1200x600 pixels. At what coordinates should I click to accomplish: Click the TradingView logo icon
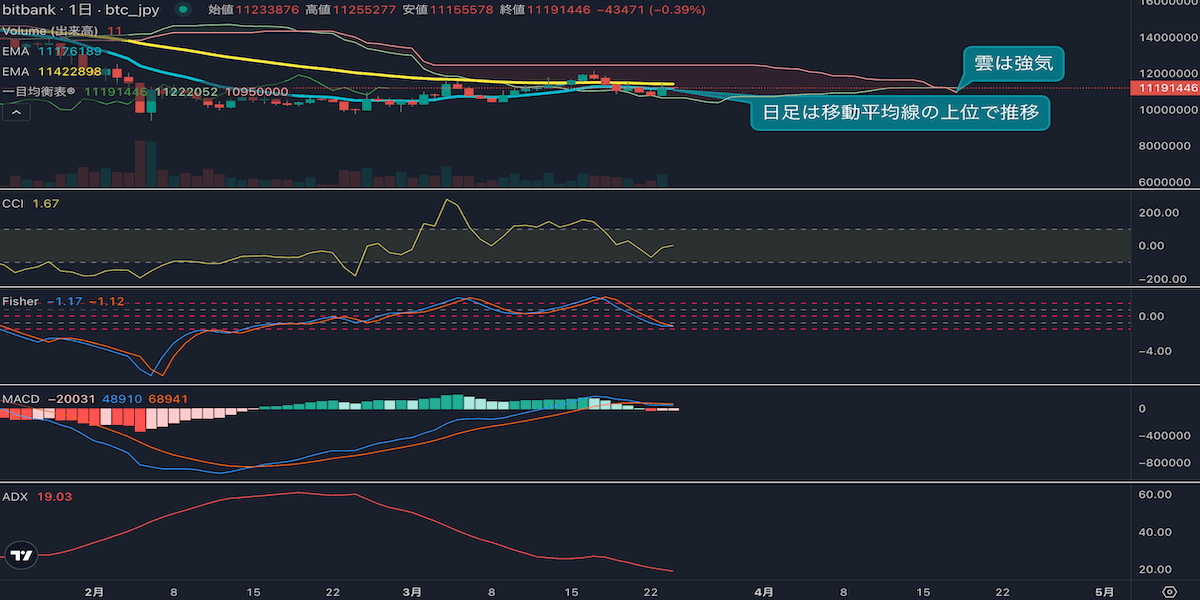(x=22, y=556)
